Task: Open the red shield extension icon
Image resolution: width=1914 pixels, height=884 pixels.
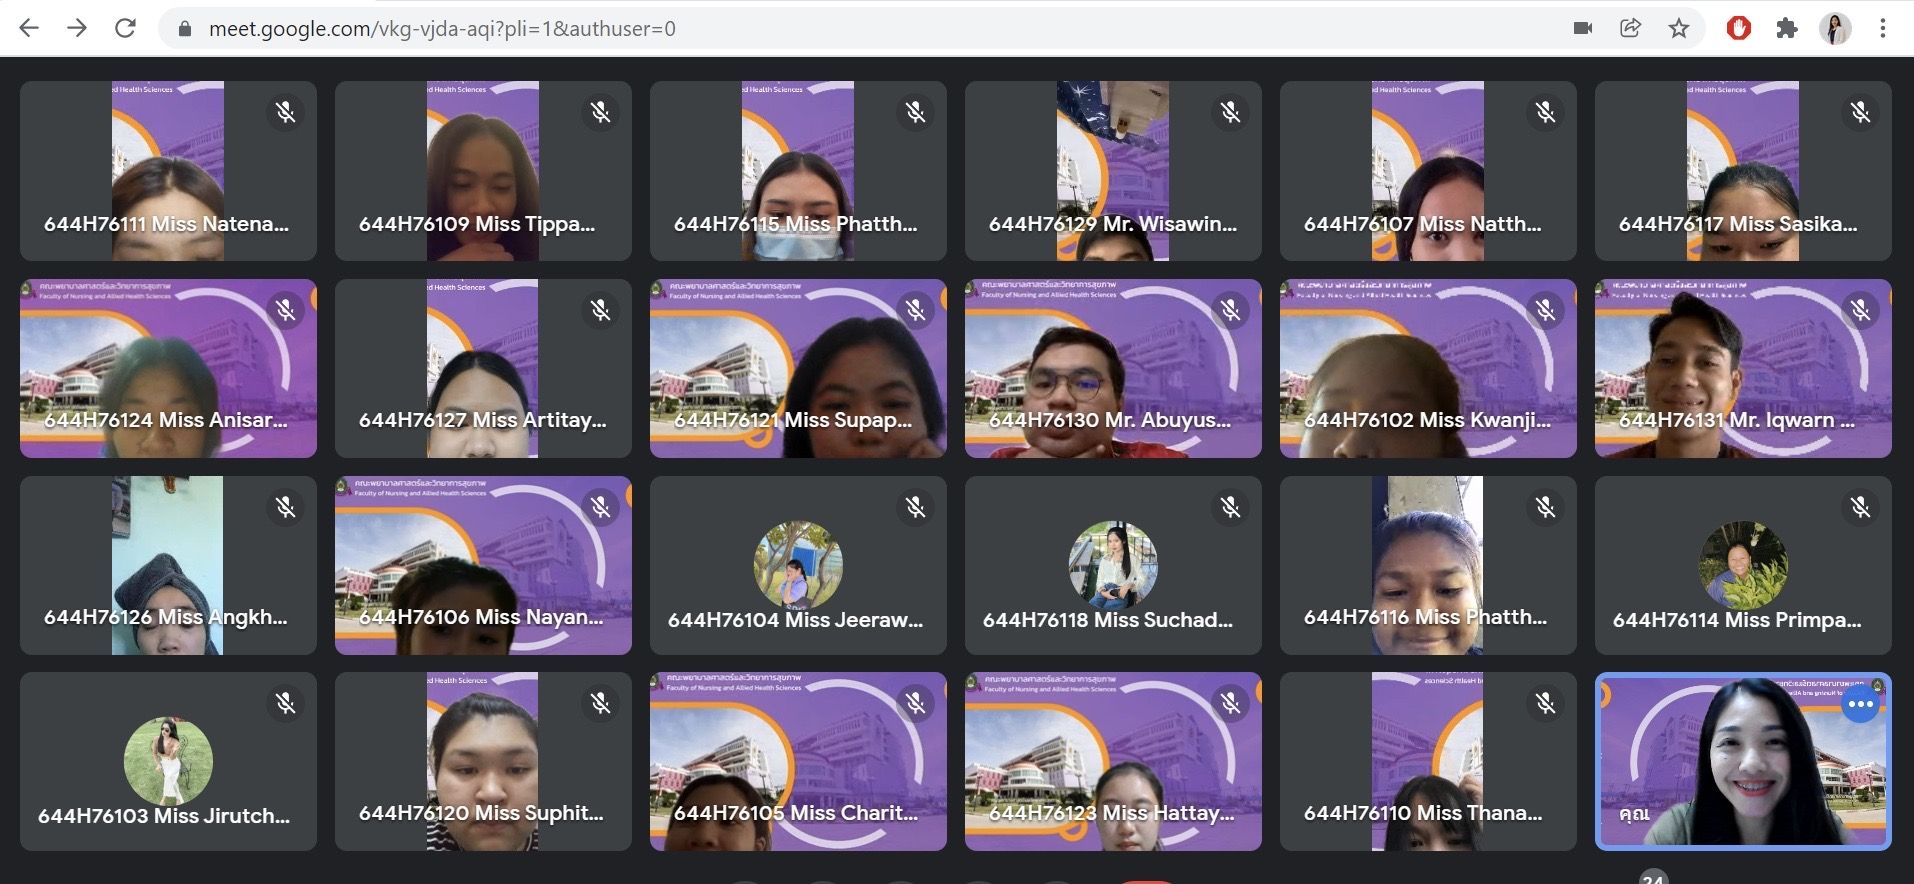Action: click(1738, 28)
